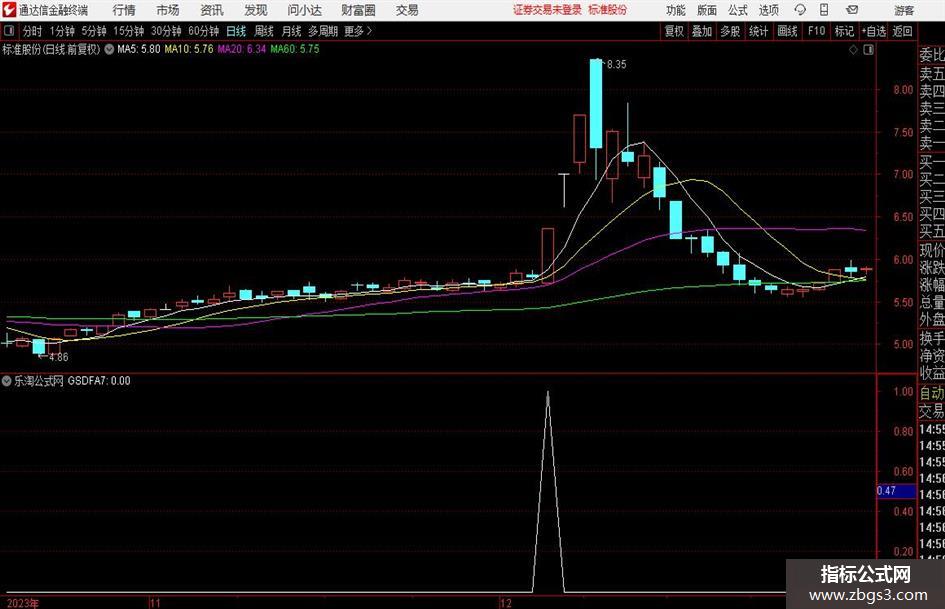Open the 行情 menu

click(x=124, y=10)
